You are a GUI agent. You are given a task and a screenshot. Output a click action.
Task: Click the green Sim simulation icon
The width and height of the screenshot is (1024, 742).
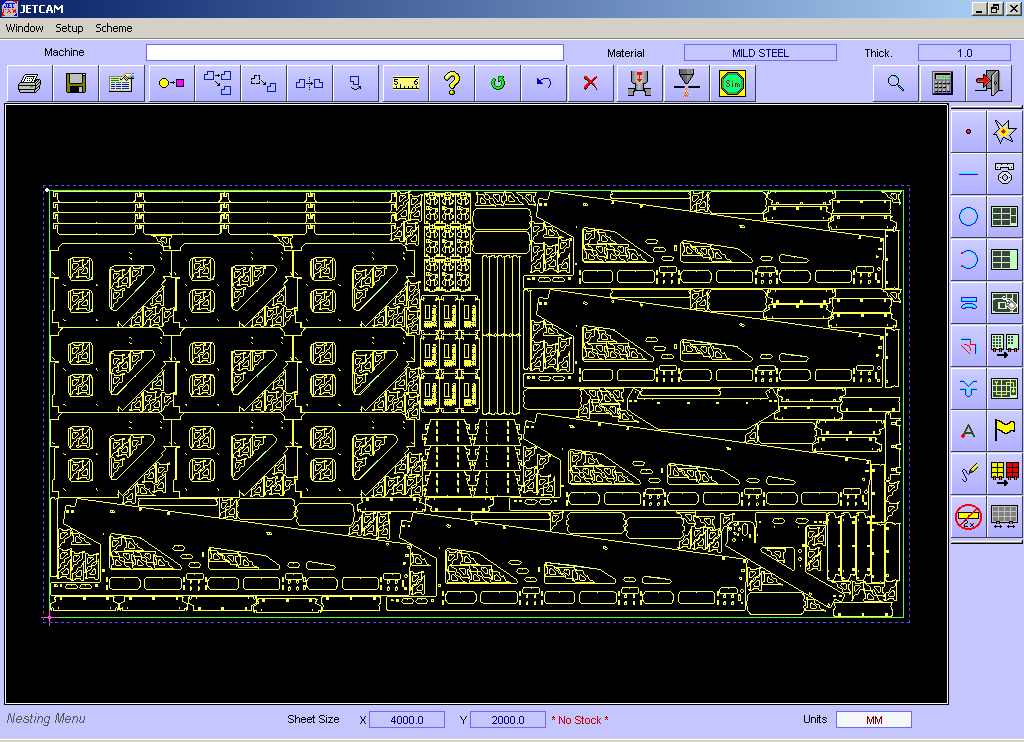coord(732,84)
